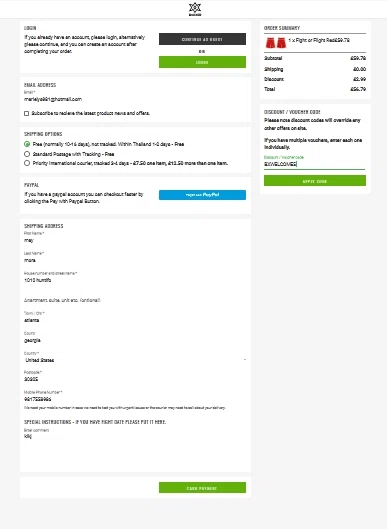Click the Apartment, suite, unit optional field
Screen dimensions: 387x529
[x=135, y=300]
